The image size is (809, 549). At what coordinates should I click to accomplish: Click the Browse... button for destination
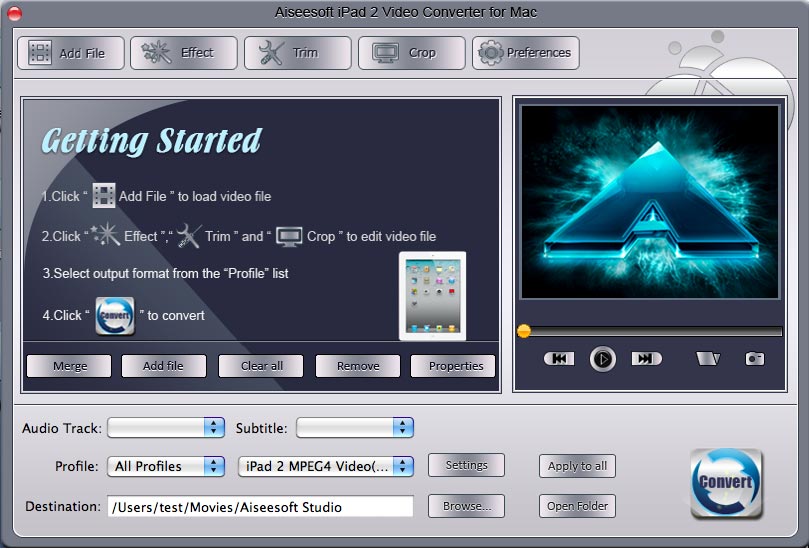[466, 506]
